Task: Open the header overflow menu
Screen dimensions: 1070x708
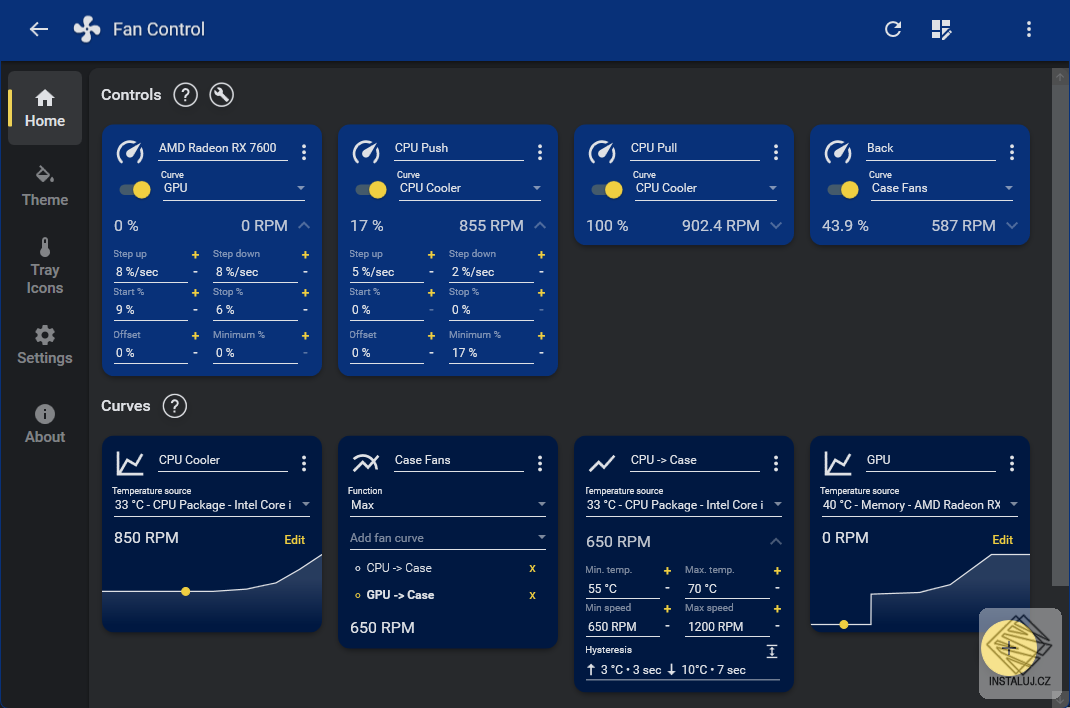Action: point(1028,29)
